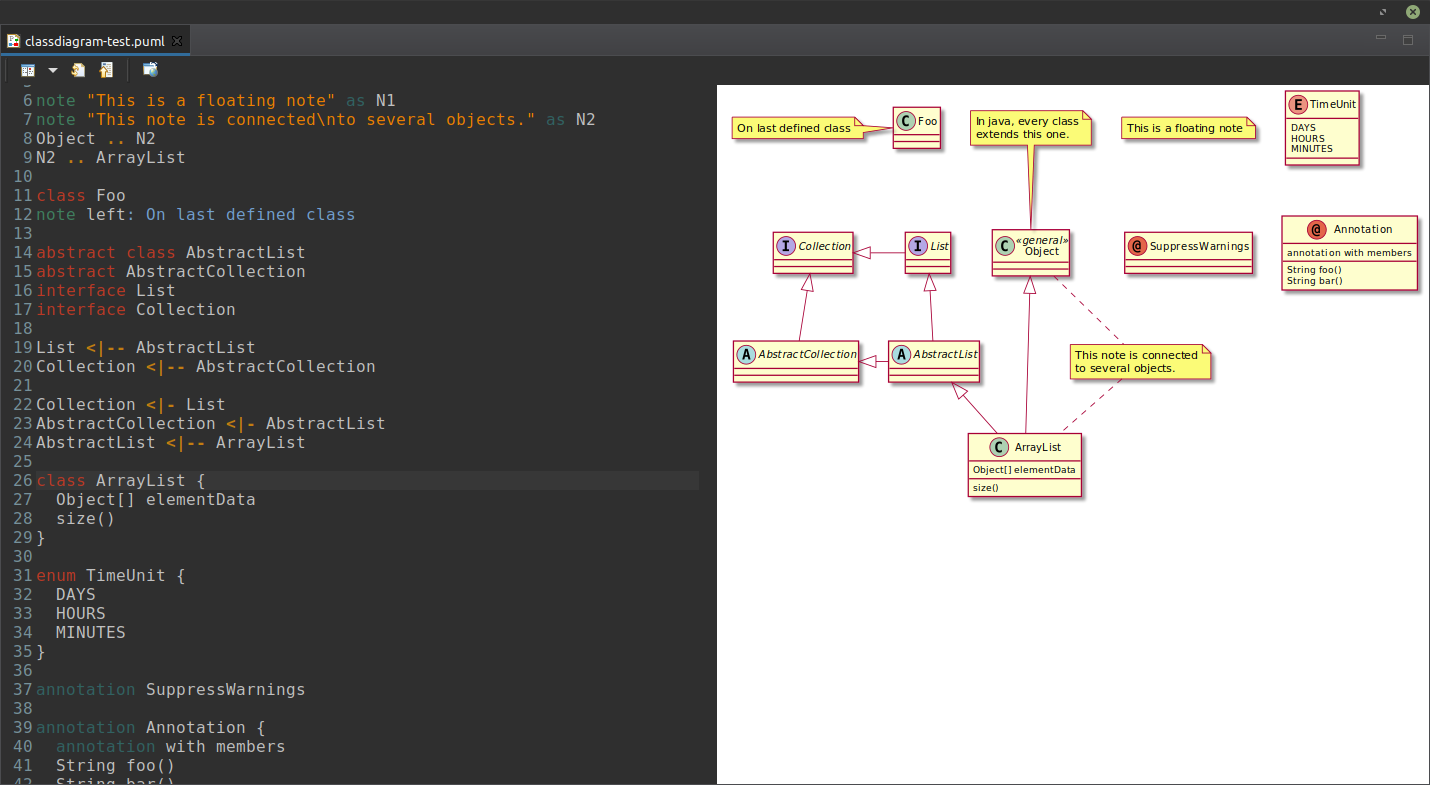Click the refresh diagram toolbar icon
Image resolution: width=1430 pixels, height=785 pixels.
tap(78, 70)
